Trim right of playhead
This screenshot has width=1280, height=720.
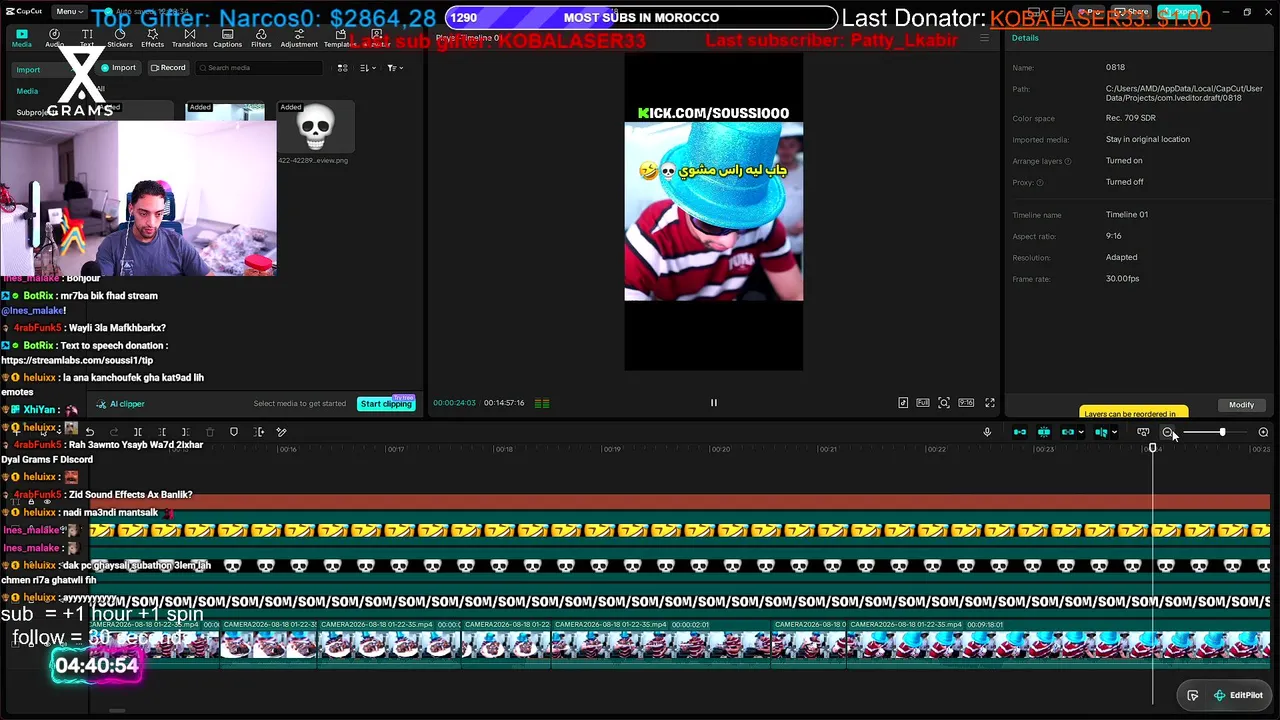pos(186,432)
